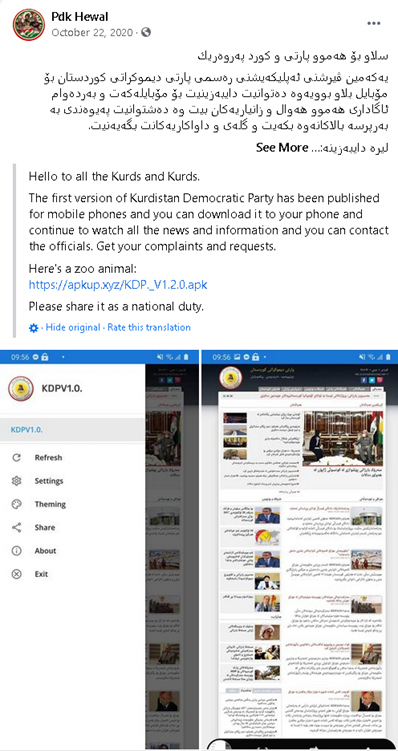Open Pdk Hewal profile name link
The width and height of the screenshot is (398, 751).
[80, 17]
